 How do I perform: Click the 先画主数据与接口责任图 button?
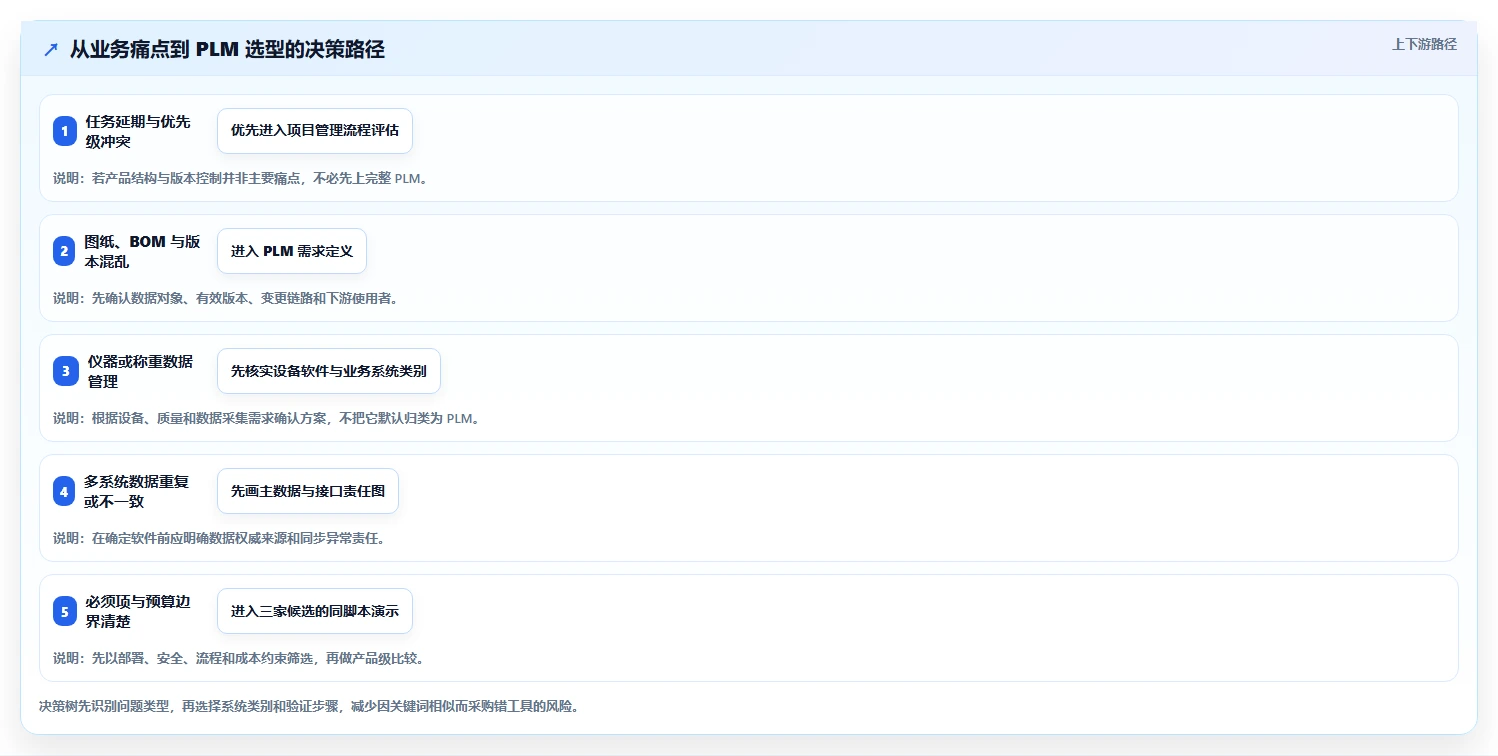click(x=308, y=491)
